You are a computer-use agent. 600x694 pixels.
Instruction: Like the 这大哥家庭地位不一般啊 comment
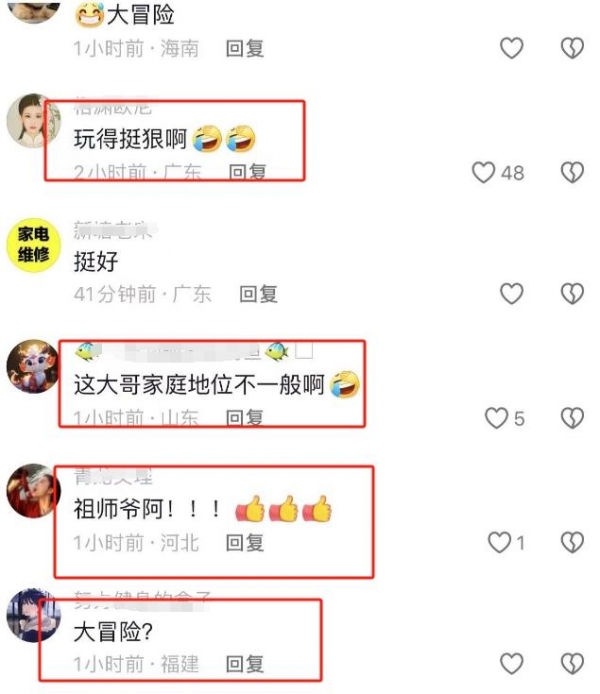[x=496, y=418]
